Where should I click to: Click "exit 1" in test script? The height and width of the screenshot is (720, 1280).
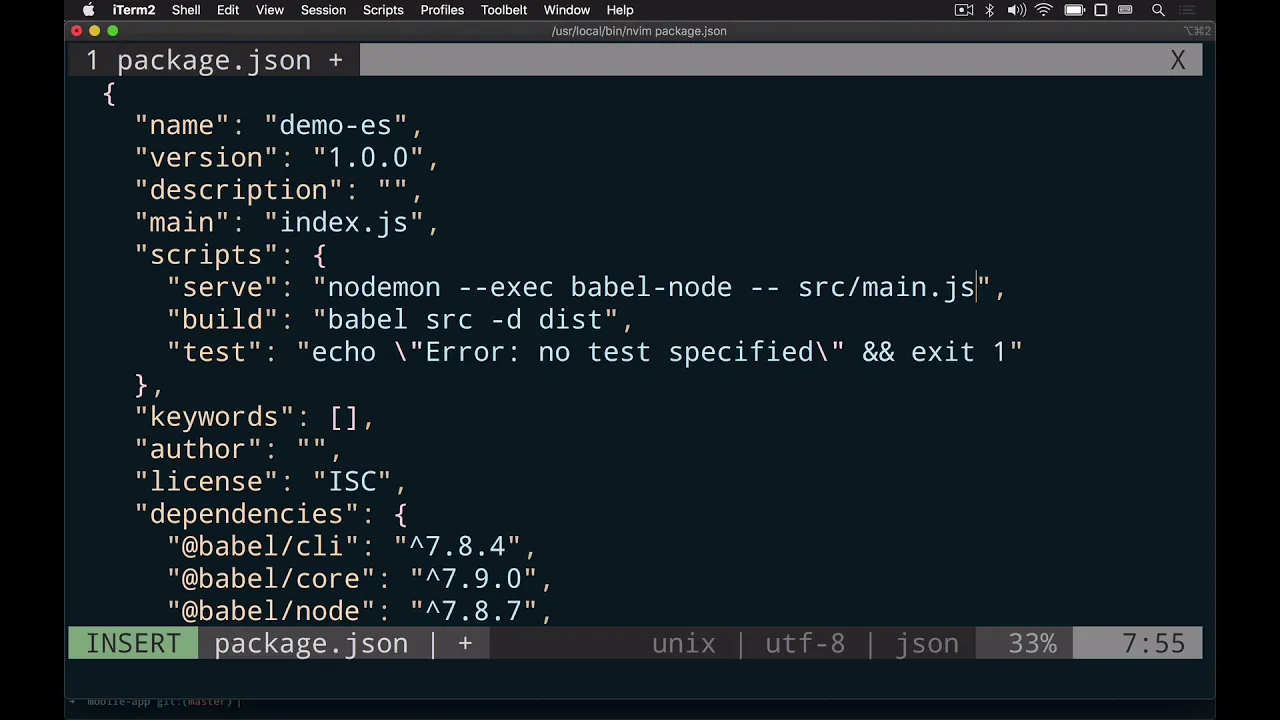(958, 352)
